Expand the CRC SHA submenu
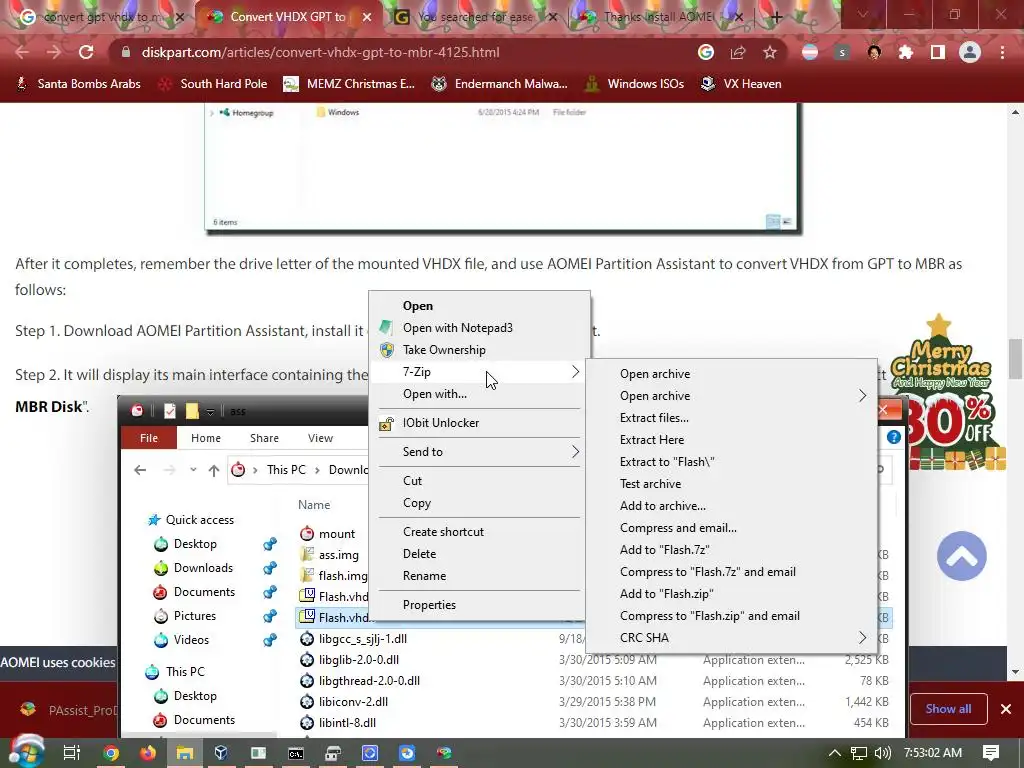Viewport: 1024px width, 768px height. pyautogui.click(x=731, y=637)
